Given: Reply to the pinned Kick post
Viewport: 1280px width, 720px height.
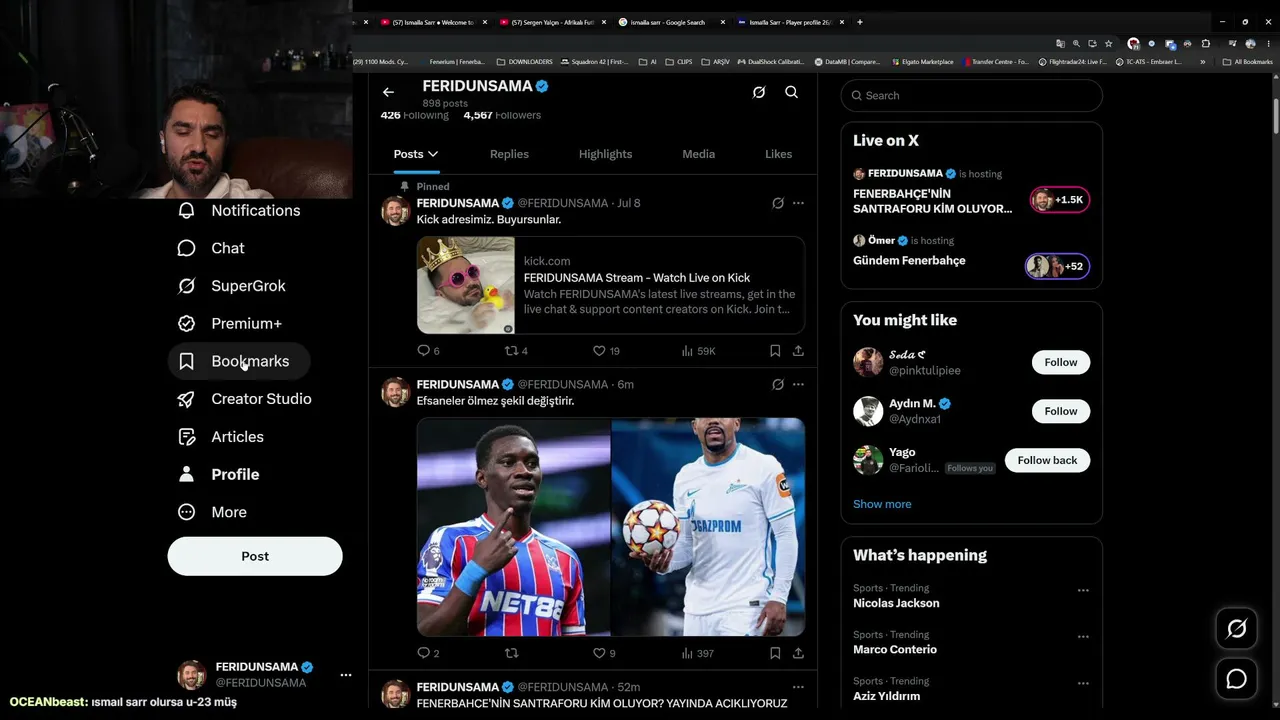Looking at the screenshot, I should click(x=428, y=351).
